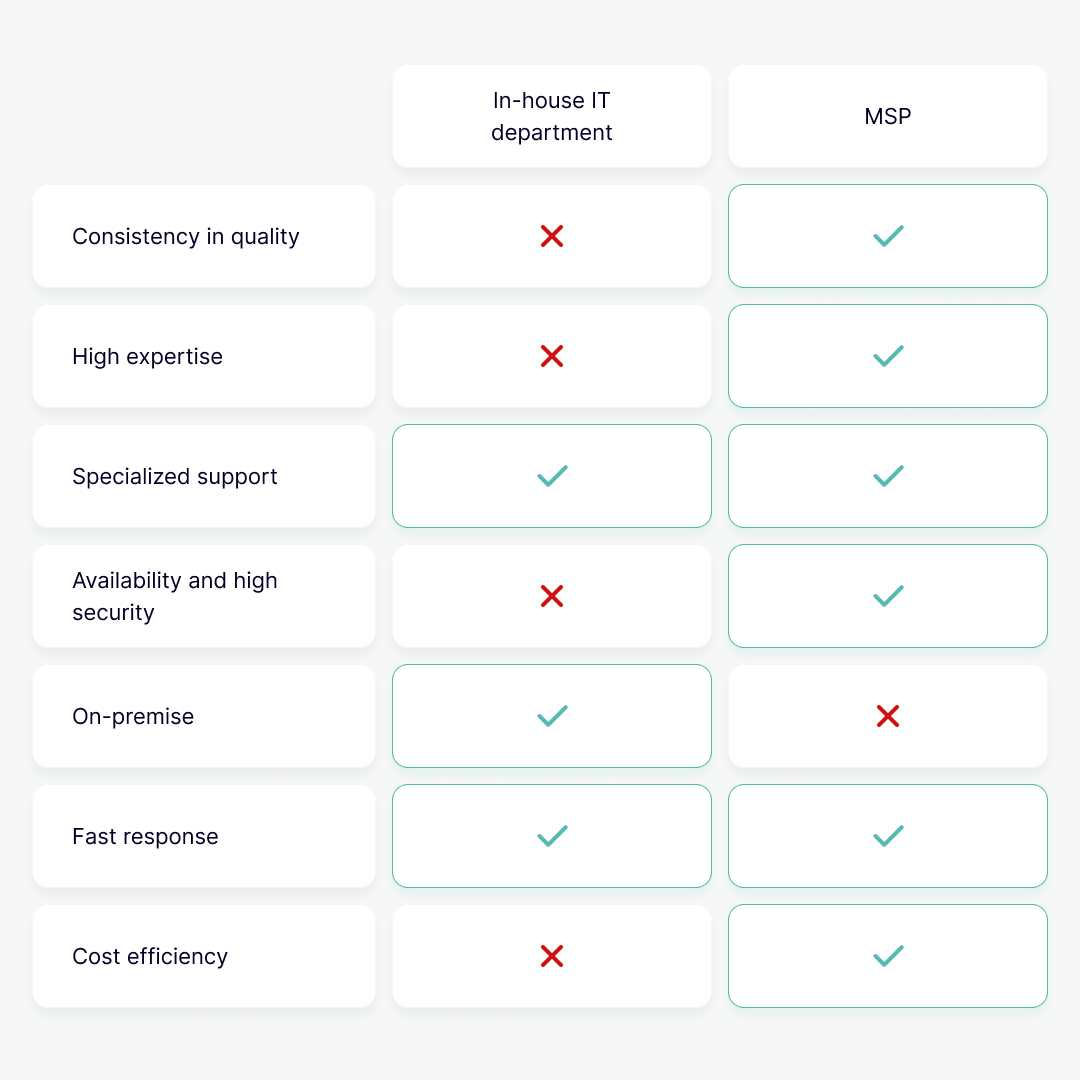Click the MSP checkmark for Consistency in quality
The width and height of the screenshot is (1080, 1080).
point(888,236)
